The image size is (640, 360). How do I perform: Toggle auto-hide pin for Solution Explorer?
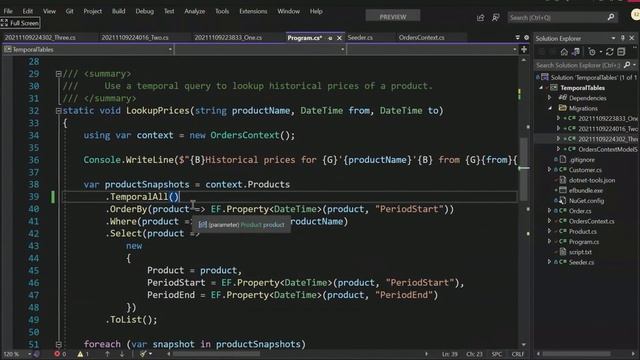[x=622, y=38]
